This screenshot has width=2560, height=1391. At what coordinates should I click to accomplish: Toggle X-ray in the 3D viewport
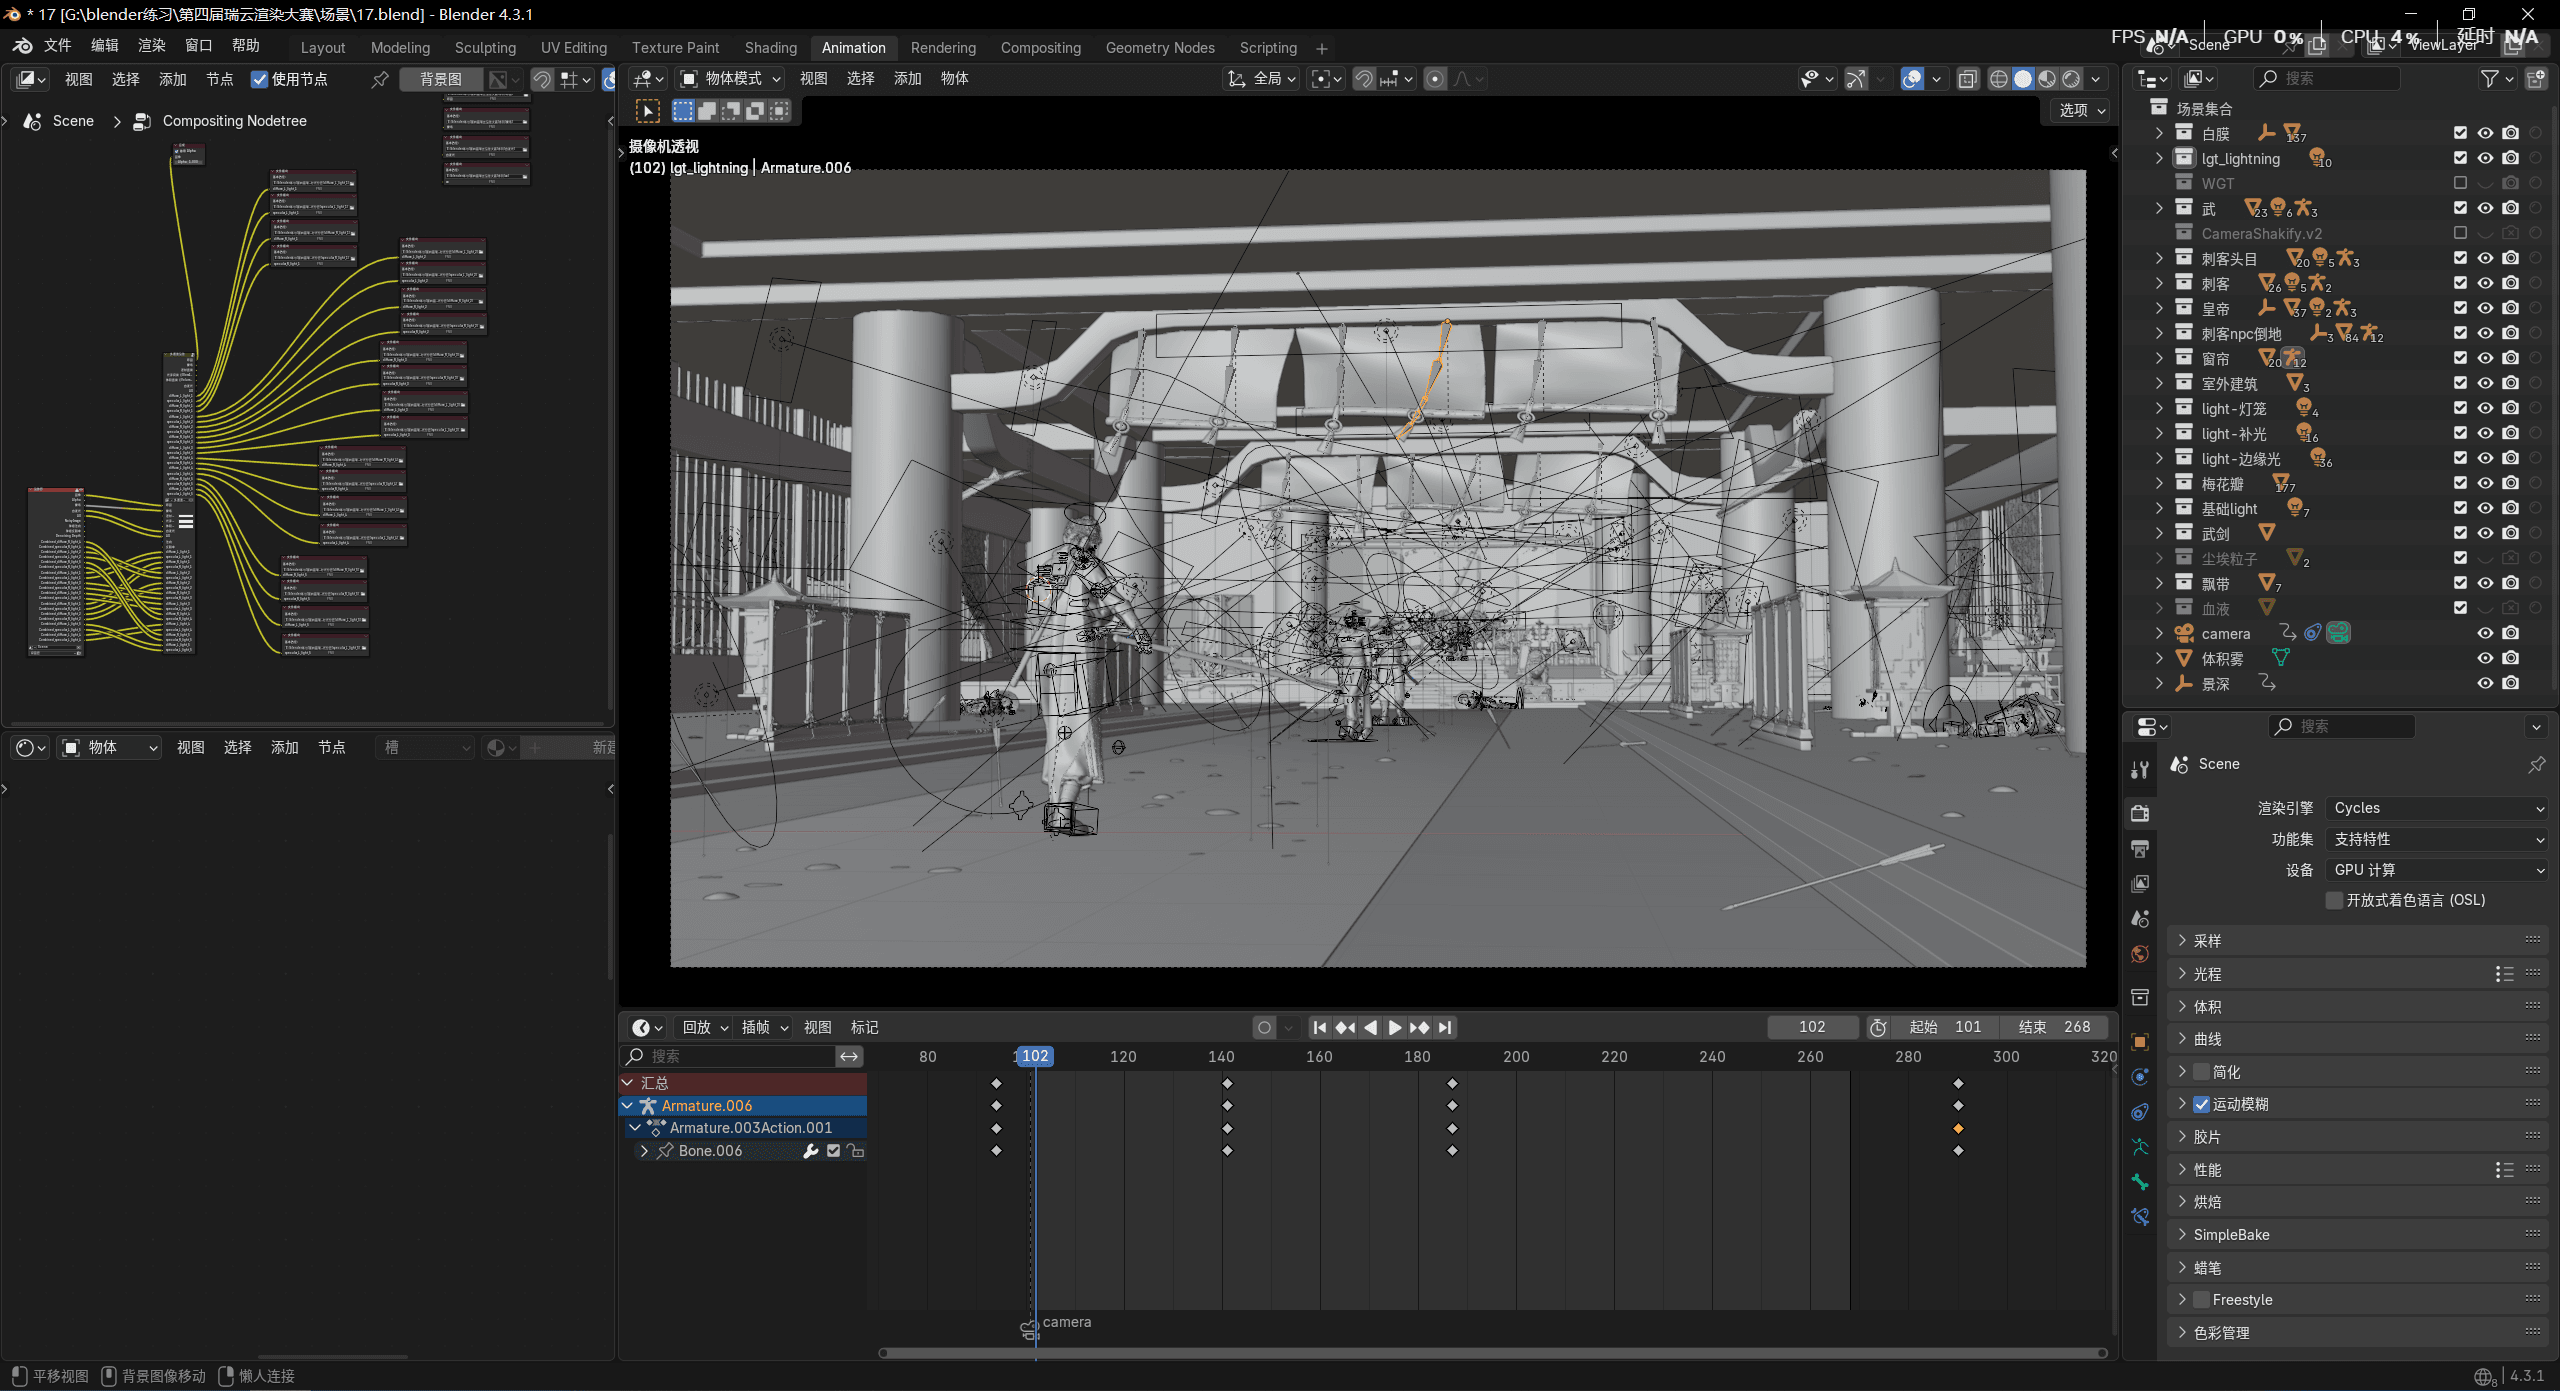tap(1967, 79)
